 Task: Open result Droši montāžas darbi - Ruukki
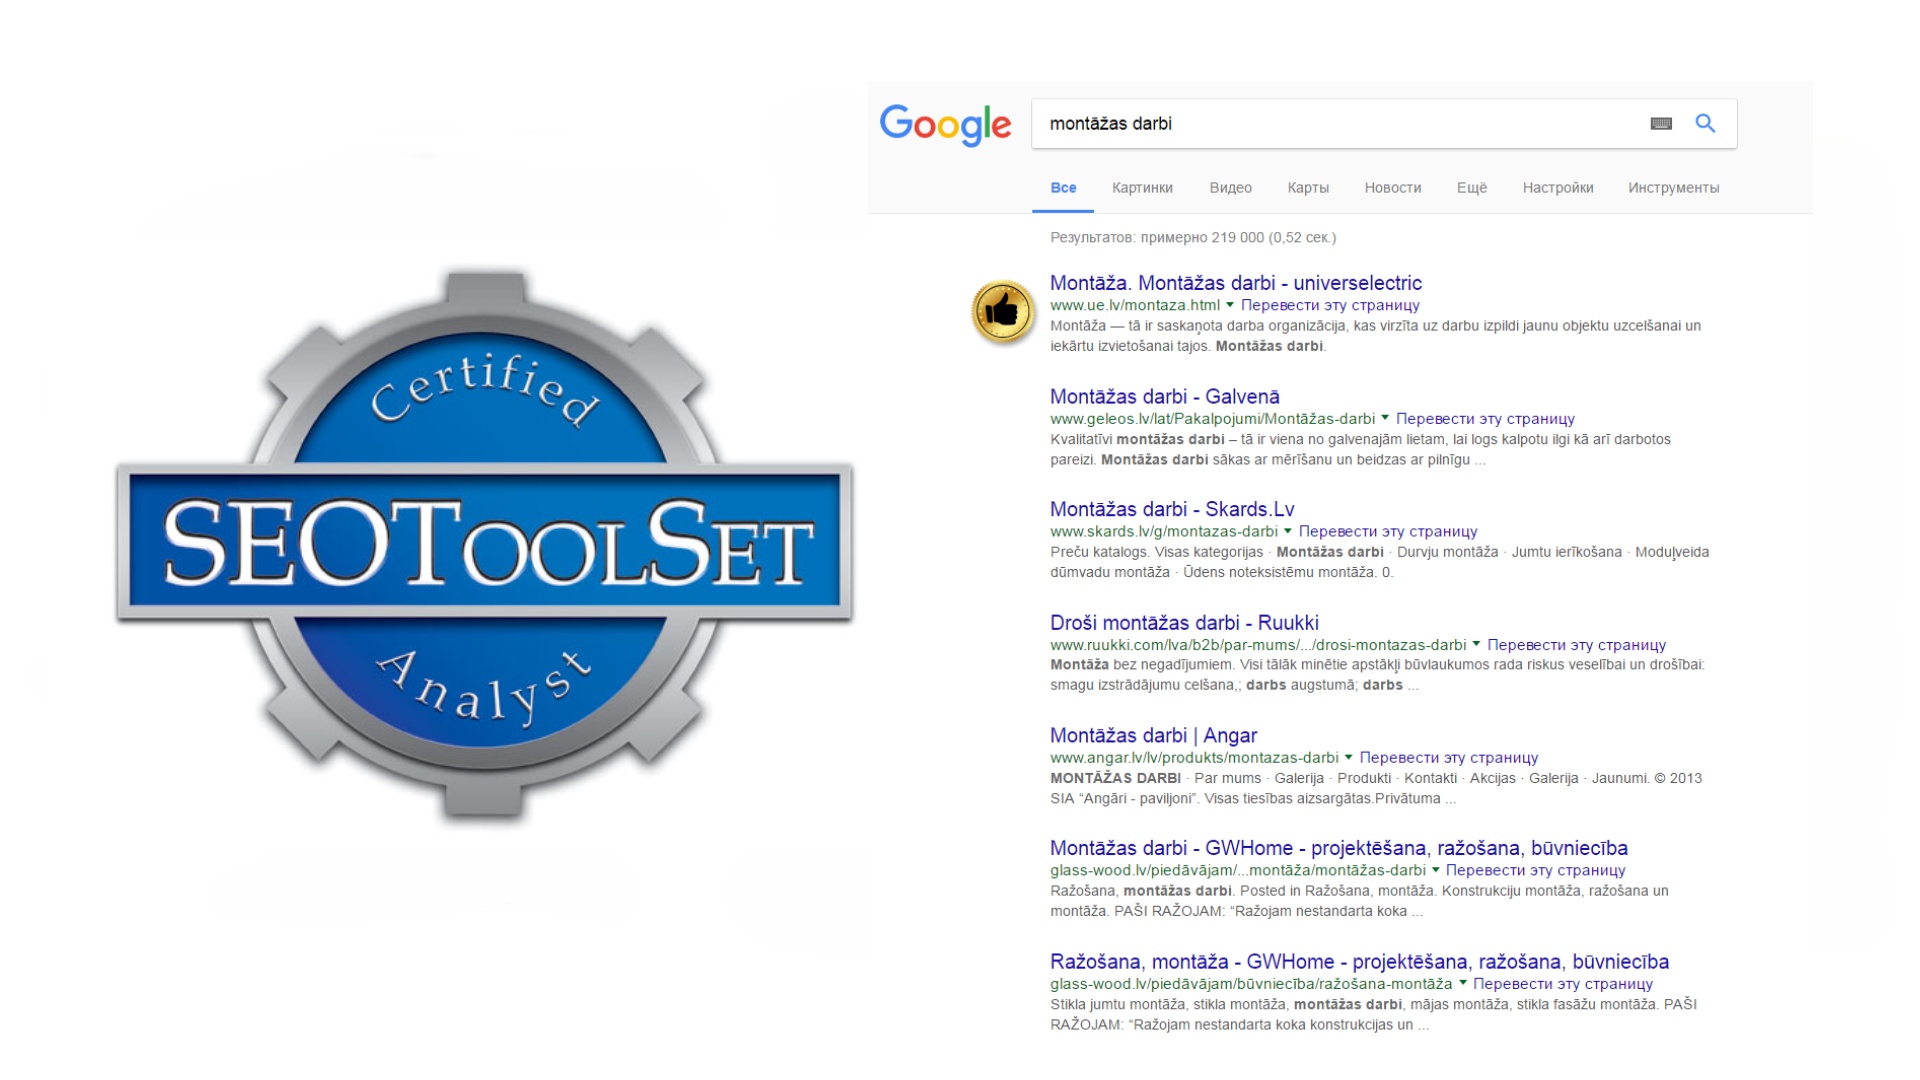click(x=1184, y=623)
